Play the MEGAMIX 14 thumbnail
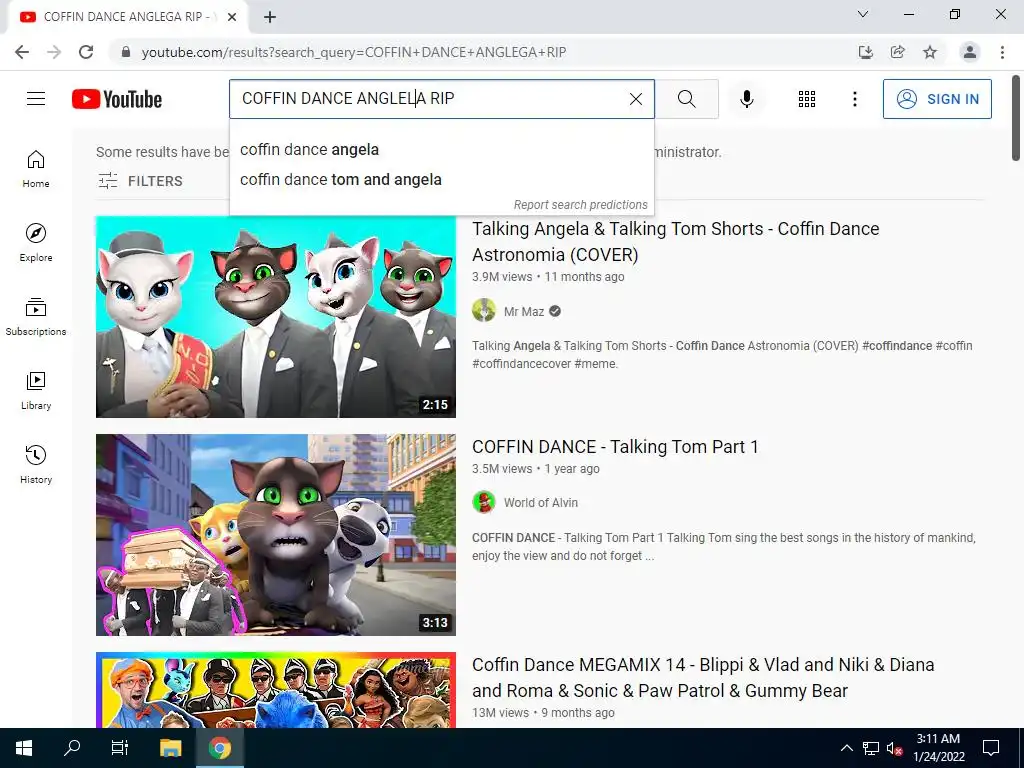 [x=276, y=690]
